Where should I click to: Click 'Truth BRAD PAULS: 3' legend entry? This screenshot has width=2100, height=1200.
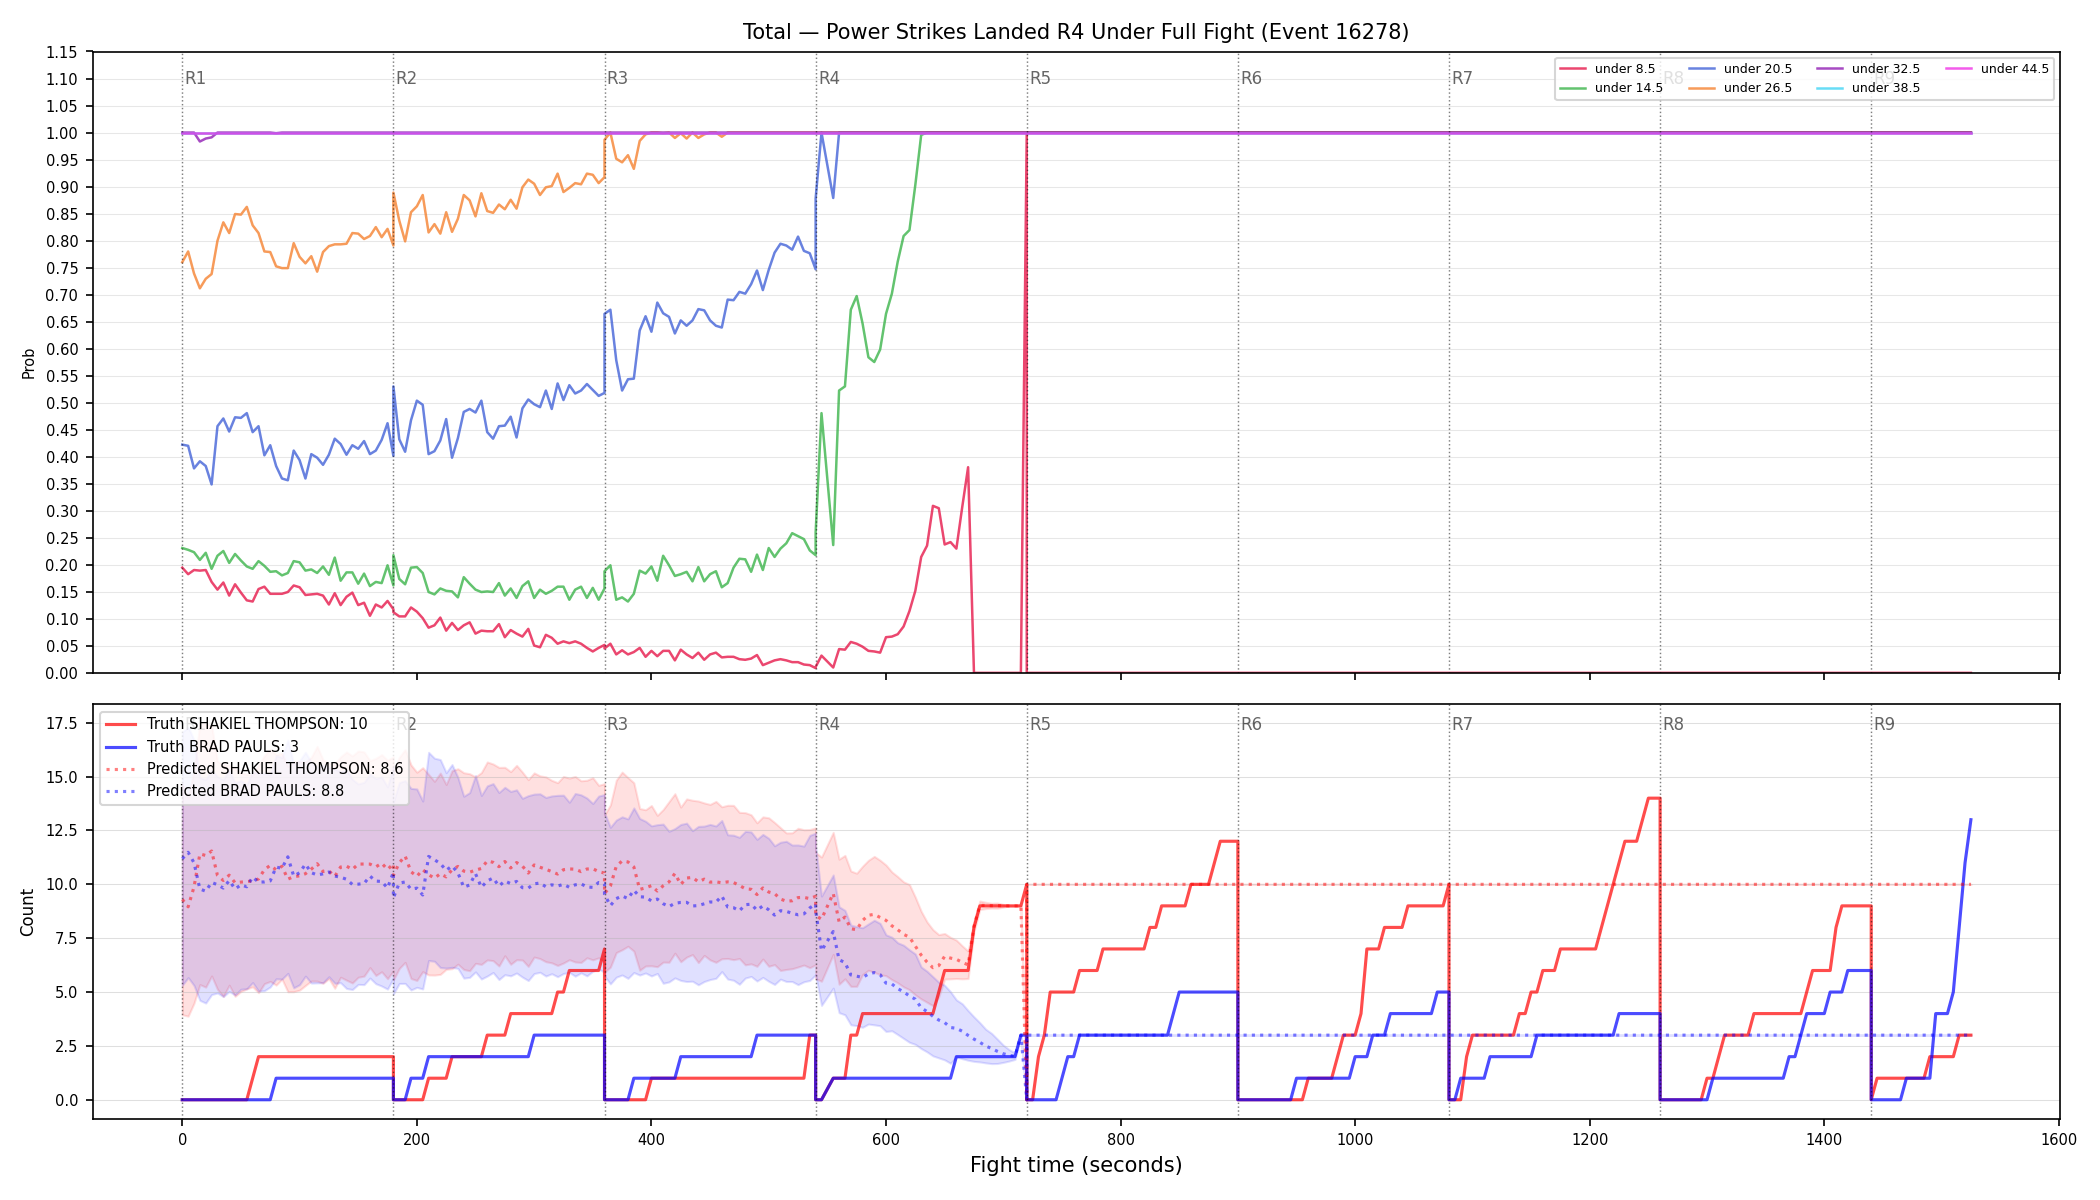pyautogui.click(x=203, y=746)
